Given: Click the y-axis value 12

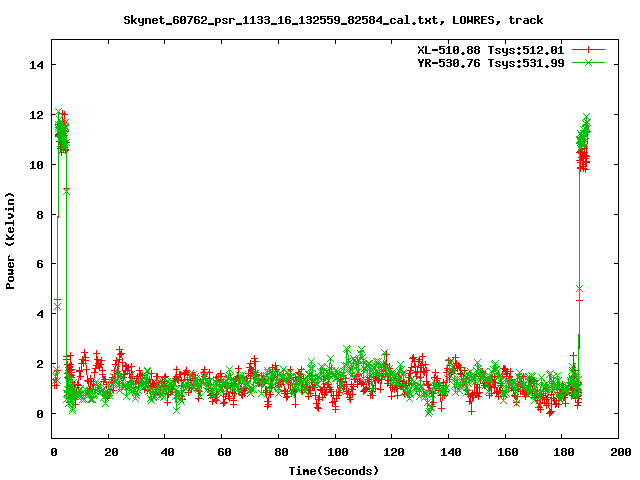Looking at the screenshot, I should coord(36,115).
